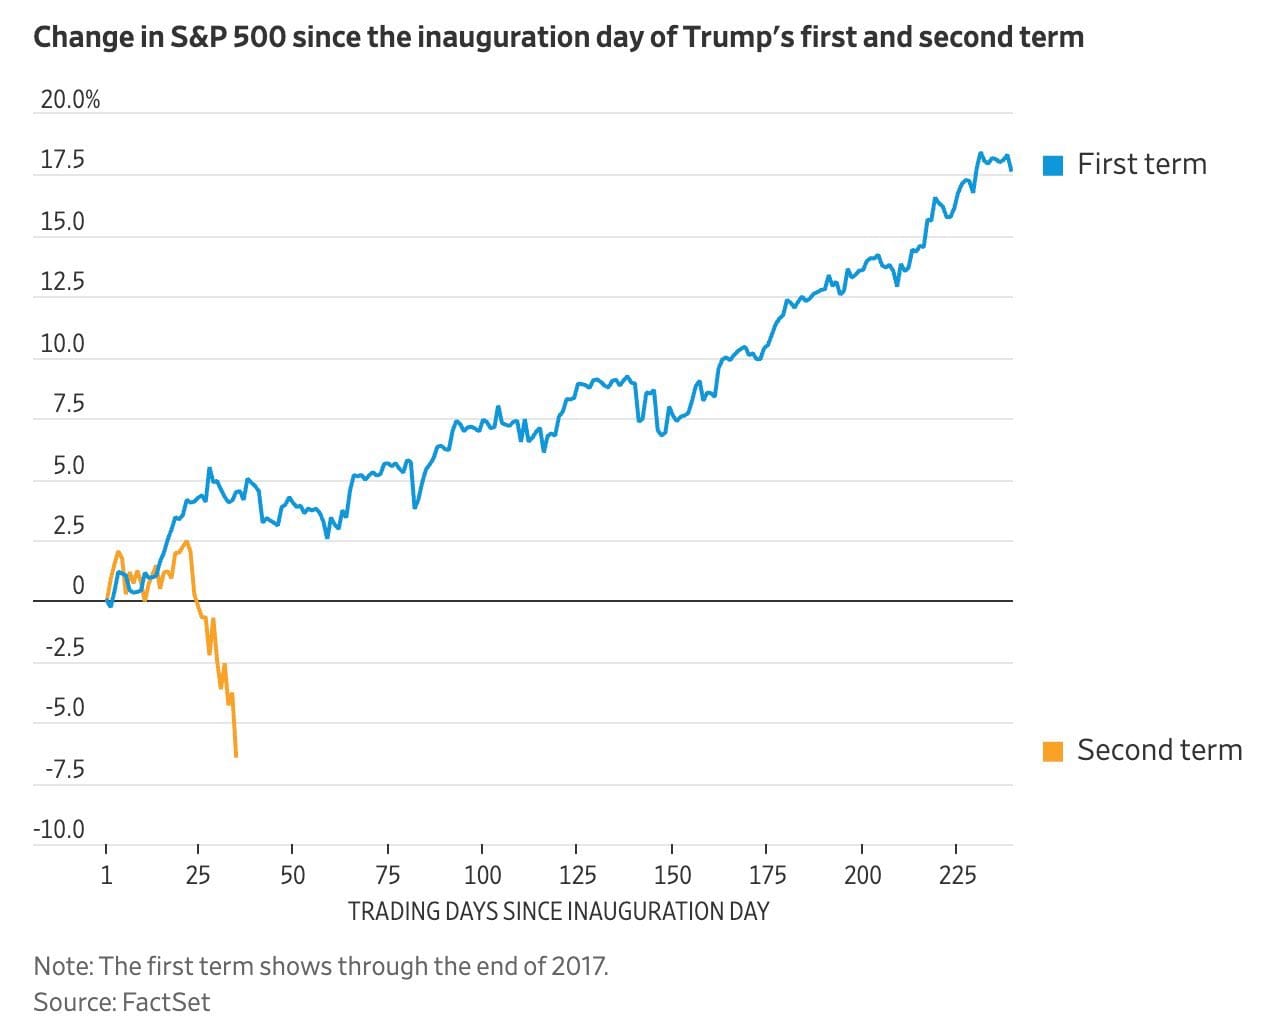Select the "Second term" legend label

pyautogui.click(x=1159, y=750)
